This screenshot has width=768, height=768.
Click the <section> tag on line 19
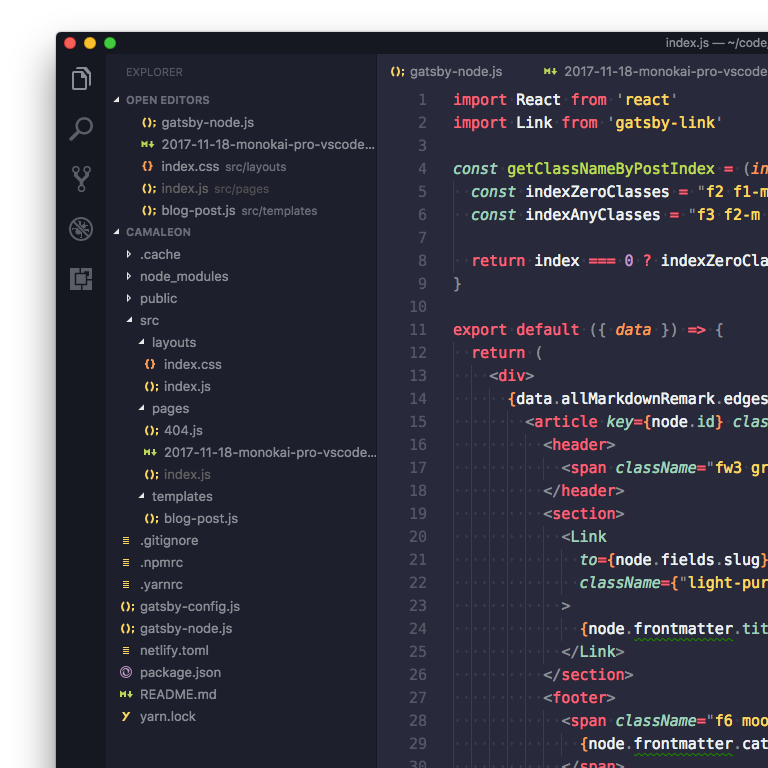(583, 513)
